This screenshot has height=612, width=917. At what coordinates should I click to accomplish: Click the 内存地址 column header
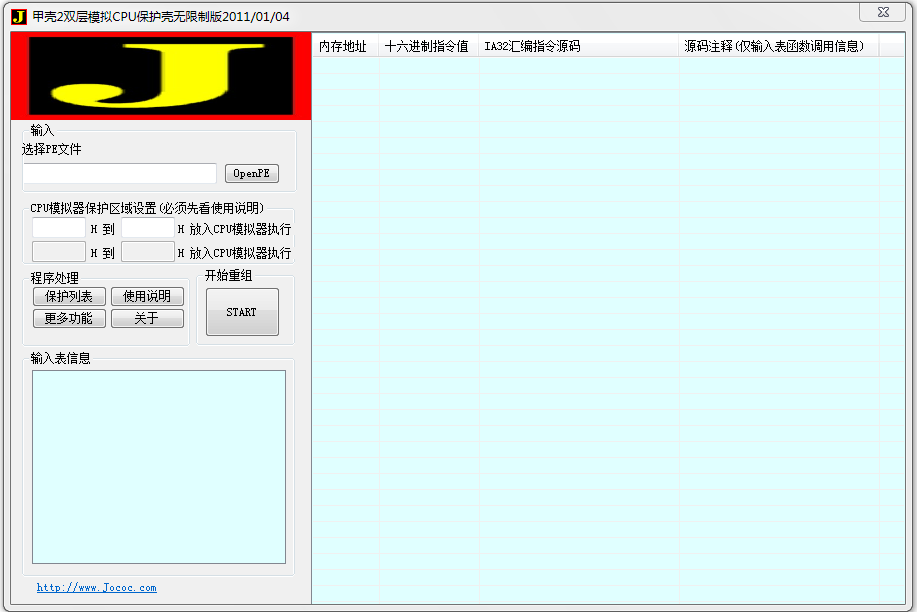coord(345,46)
